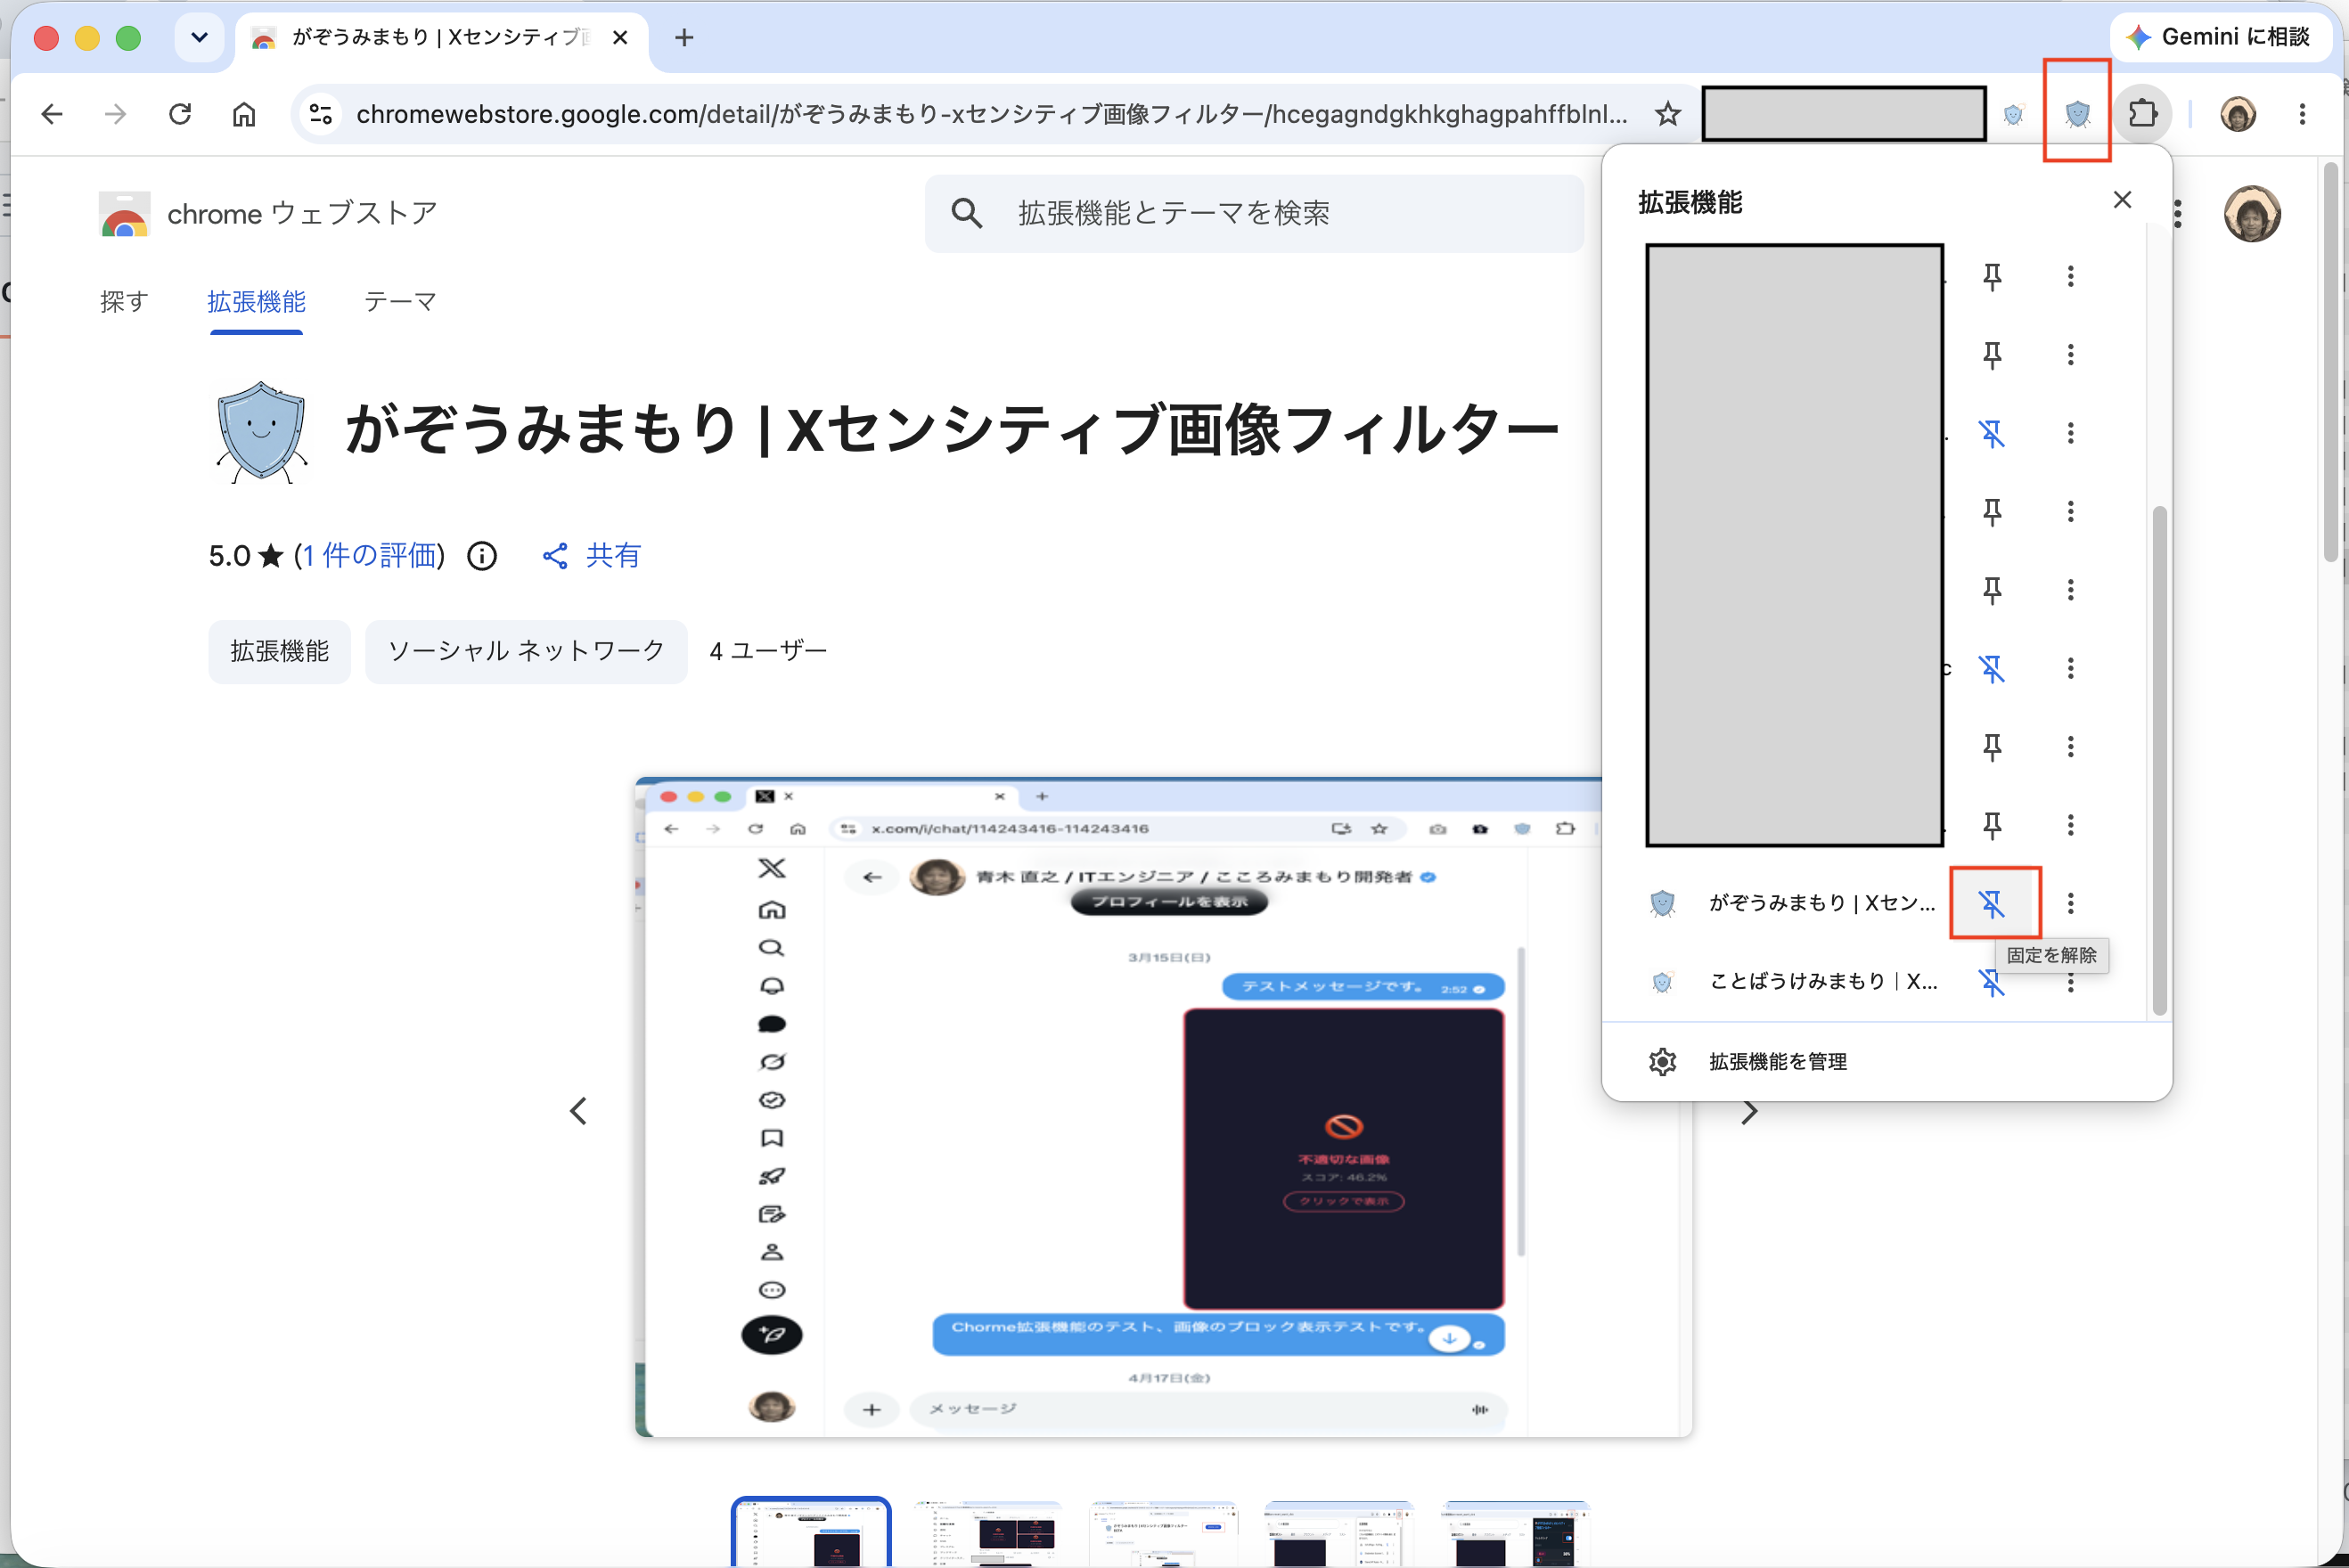Close the 拡張機能 popup panel

tap(2121, 200)
